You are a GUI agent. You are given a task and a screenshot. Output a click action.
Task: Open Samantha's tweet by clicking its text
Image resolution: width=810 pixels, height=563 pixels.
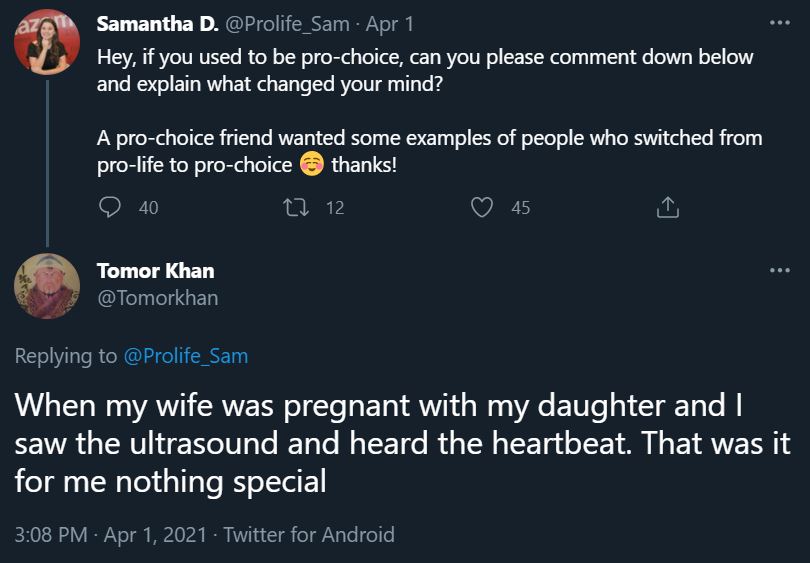pos(425,71)
